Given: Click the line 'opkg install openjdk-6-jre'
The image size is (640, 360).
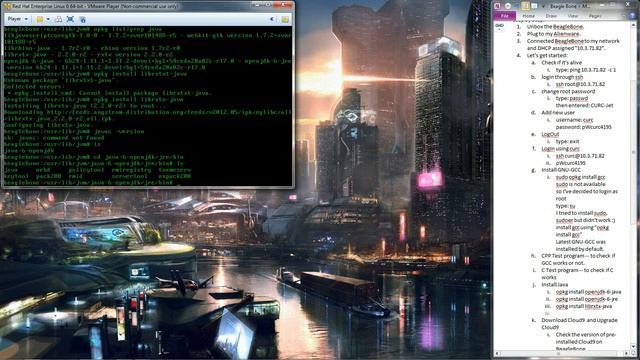Looking at the screenshot, I should 587,299.
